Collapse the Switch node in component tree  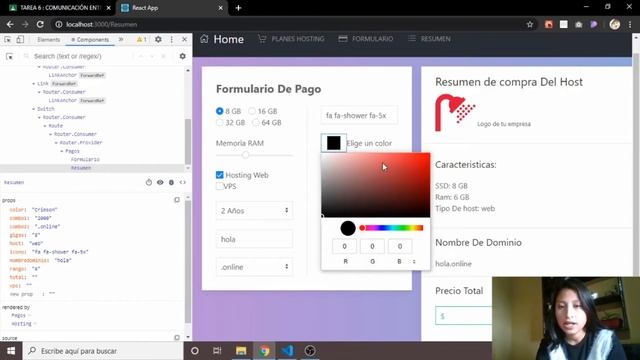tap(34, 109)
